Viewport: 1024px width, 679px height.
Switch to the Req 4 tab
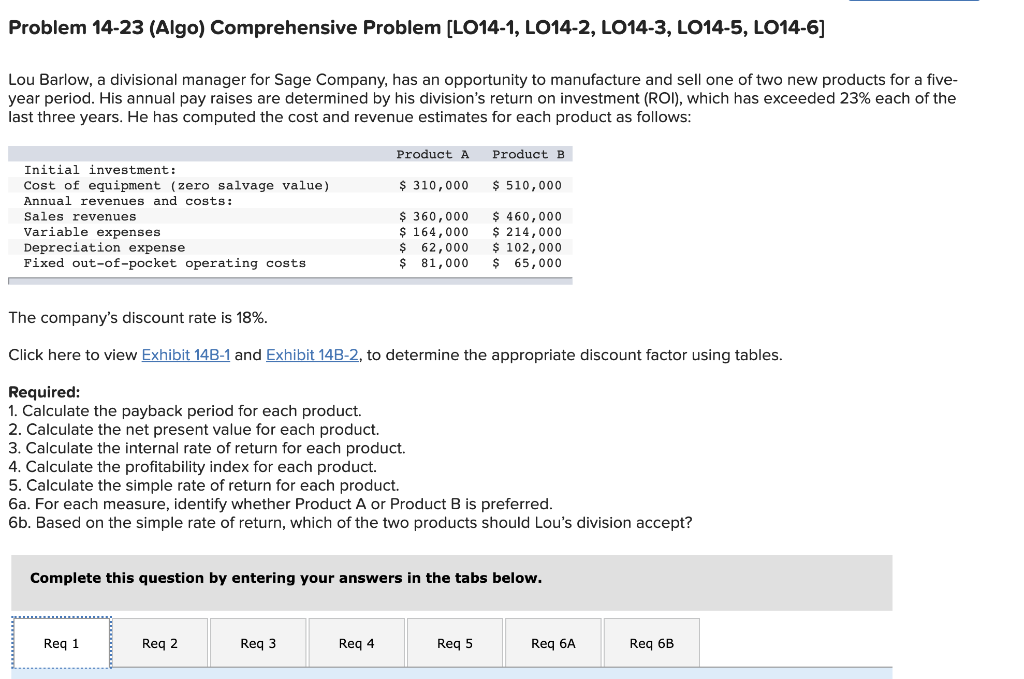point(356,643)
